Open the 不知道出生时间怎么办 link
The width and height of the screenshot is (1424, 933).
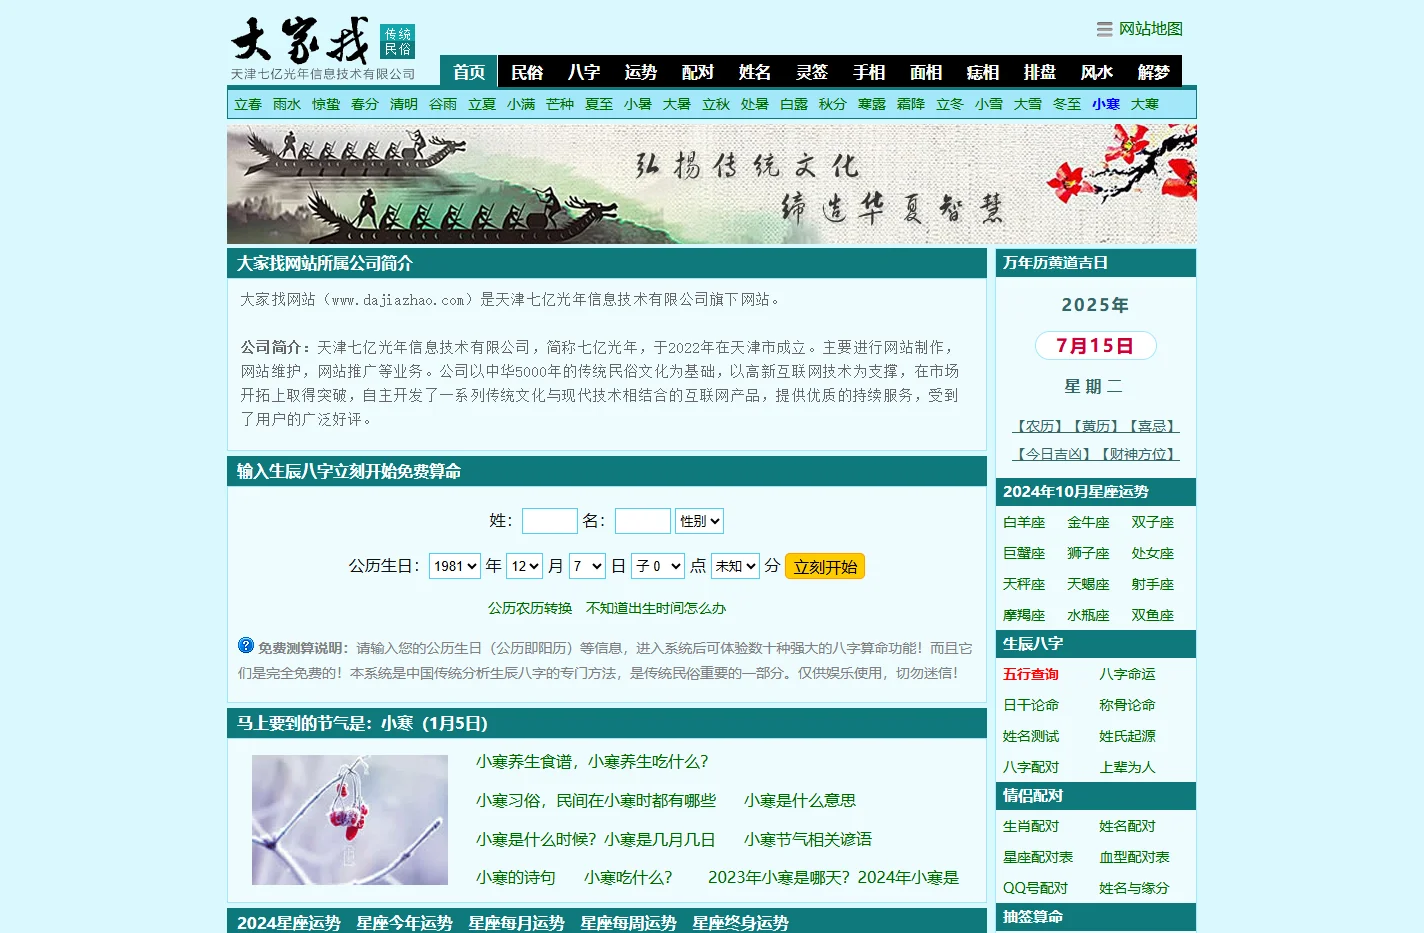(656, 608)
